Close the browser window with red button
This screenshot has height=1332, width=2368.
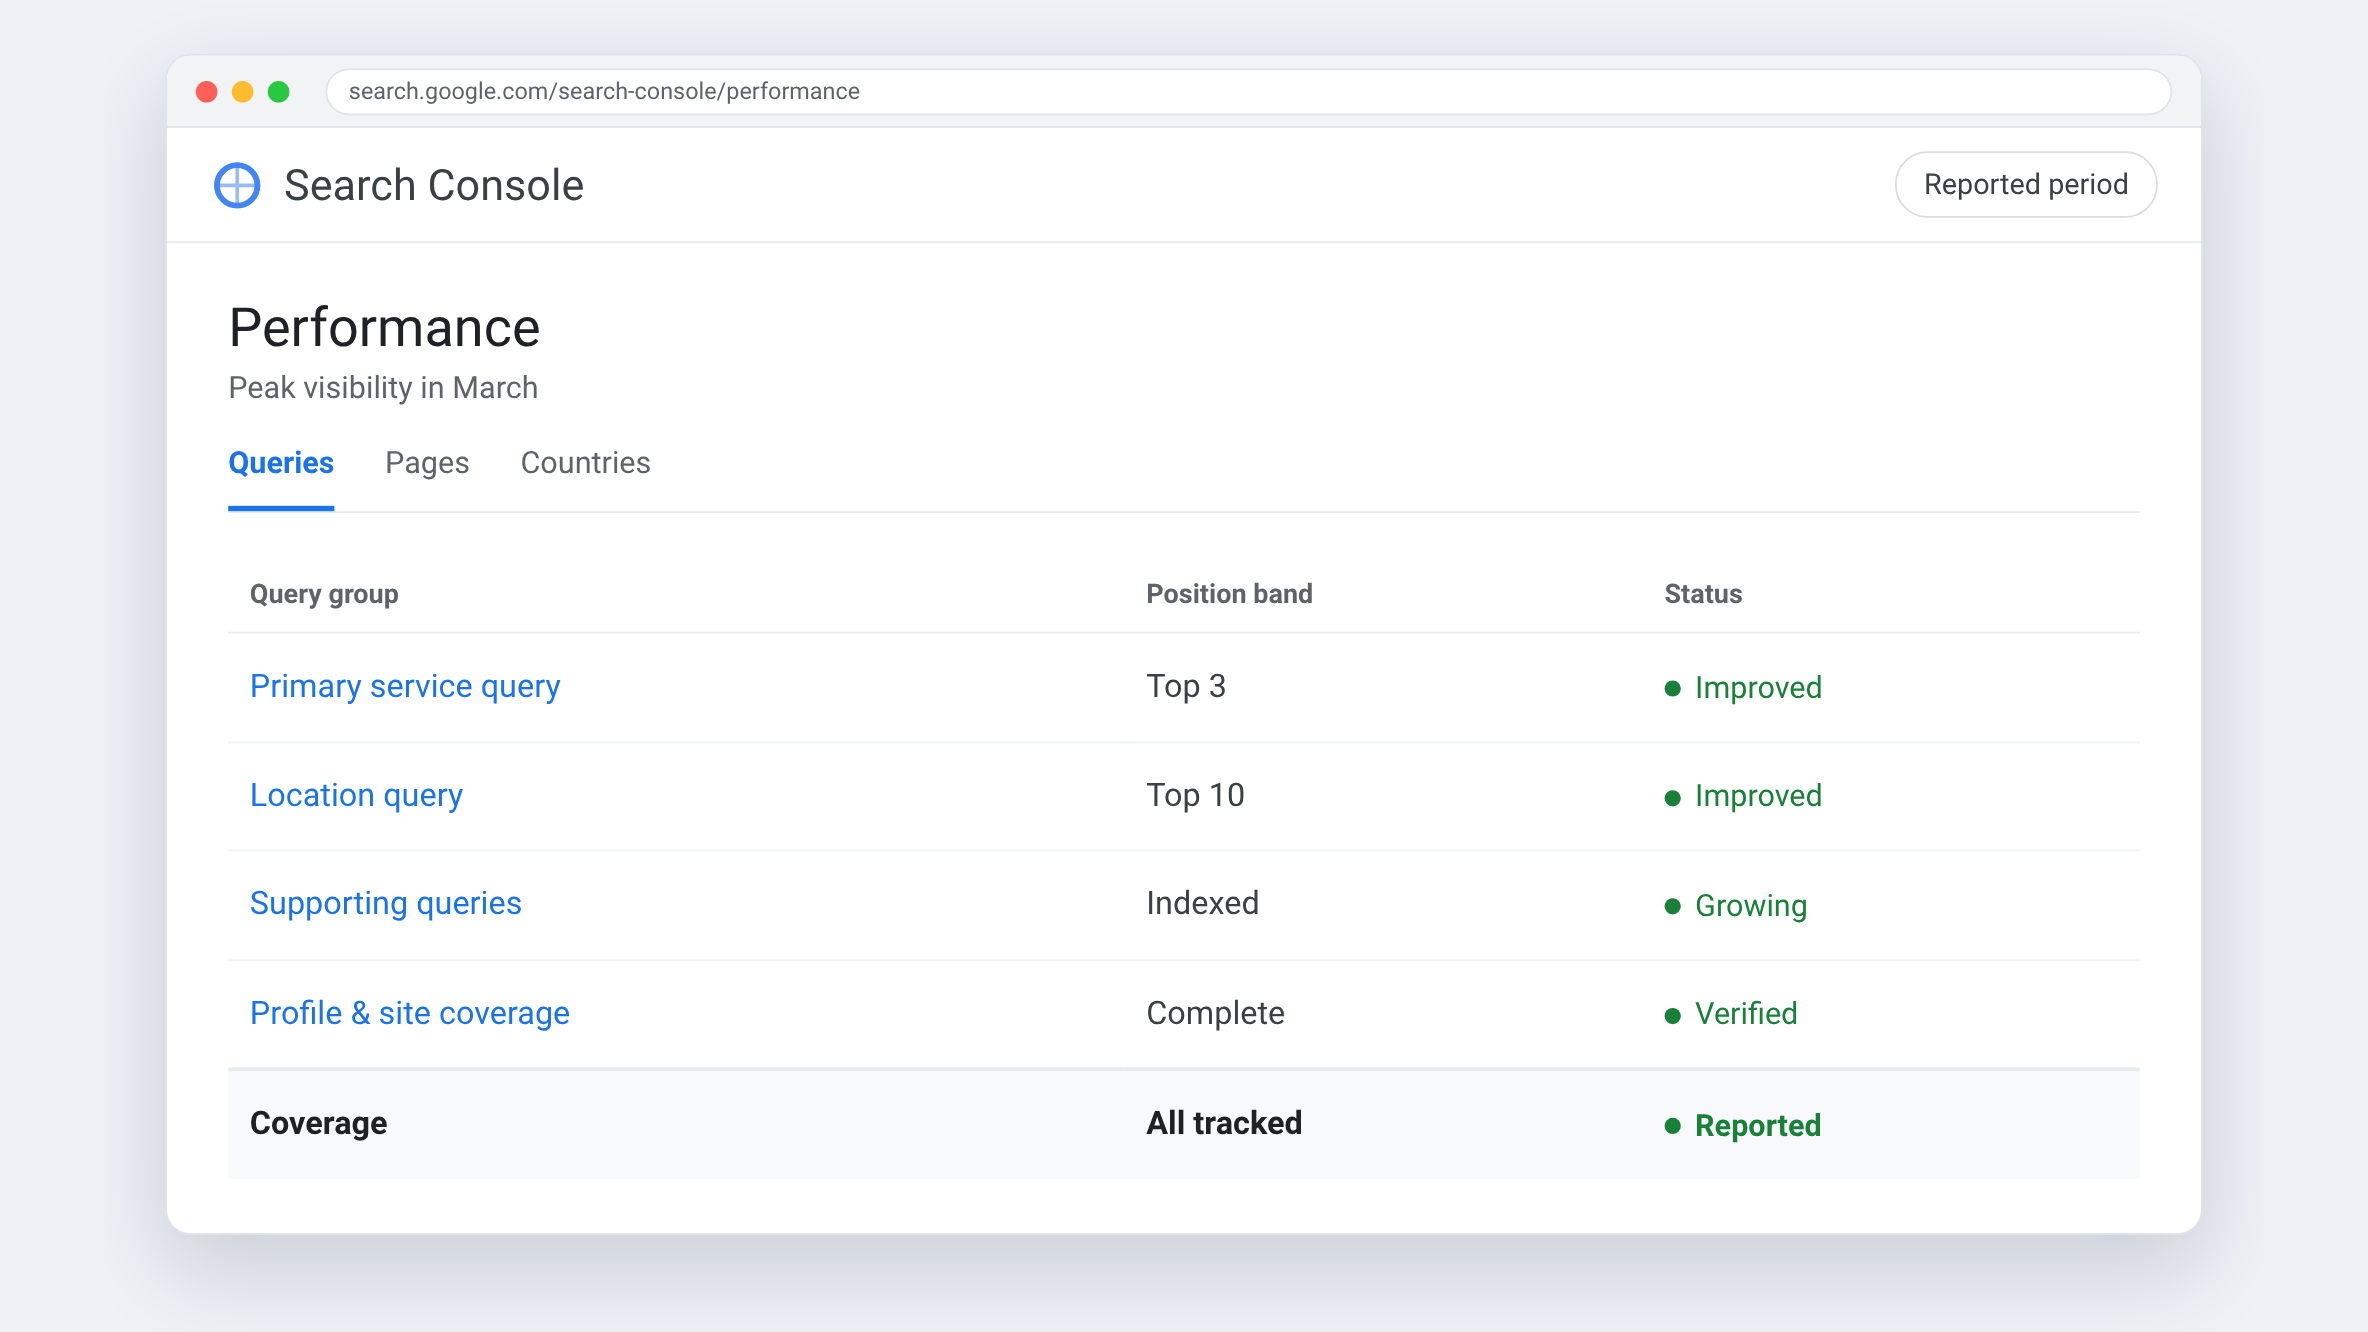click(207, 92)
